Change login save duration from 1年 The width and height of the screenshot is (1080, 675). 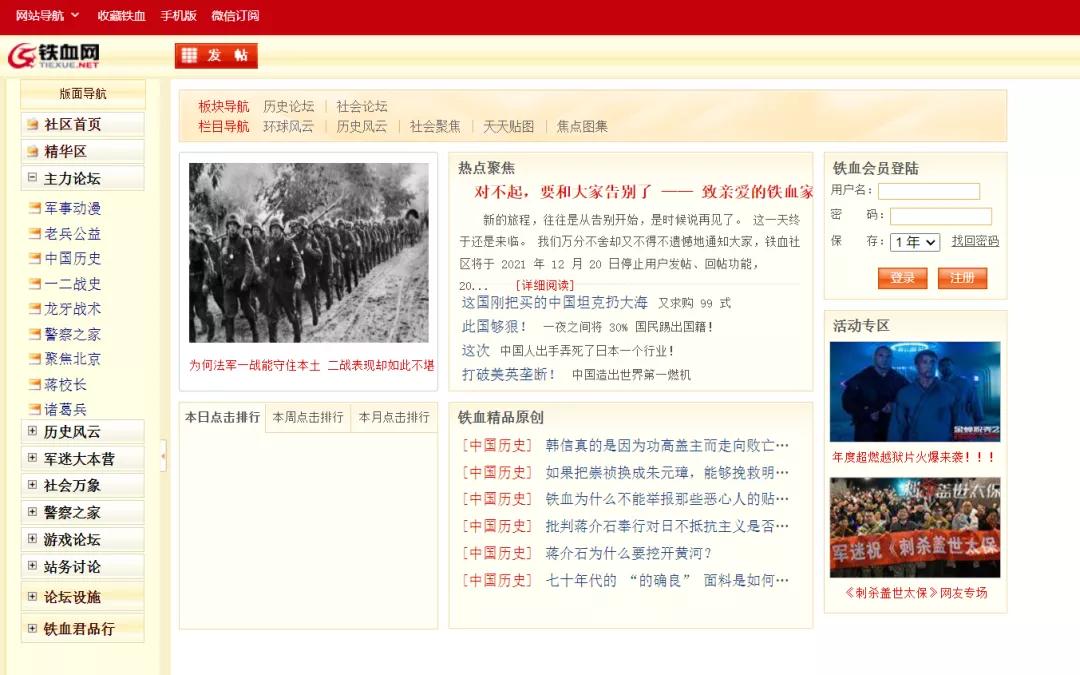(913, 241)
